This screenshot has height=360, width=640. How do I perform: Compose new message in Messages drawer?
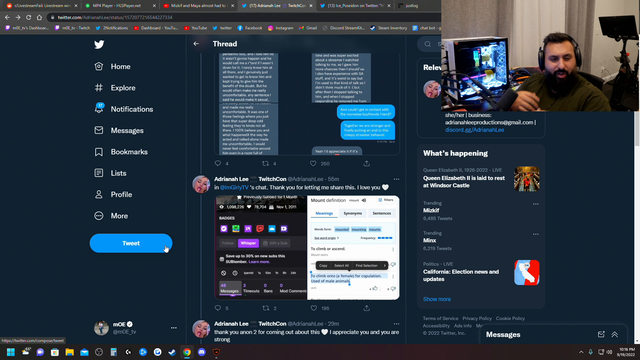point(601,334)
